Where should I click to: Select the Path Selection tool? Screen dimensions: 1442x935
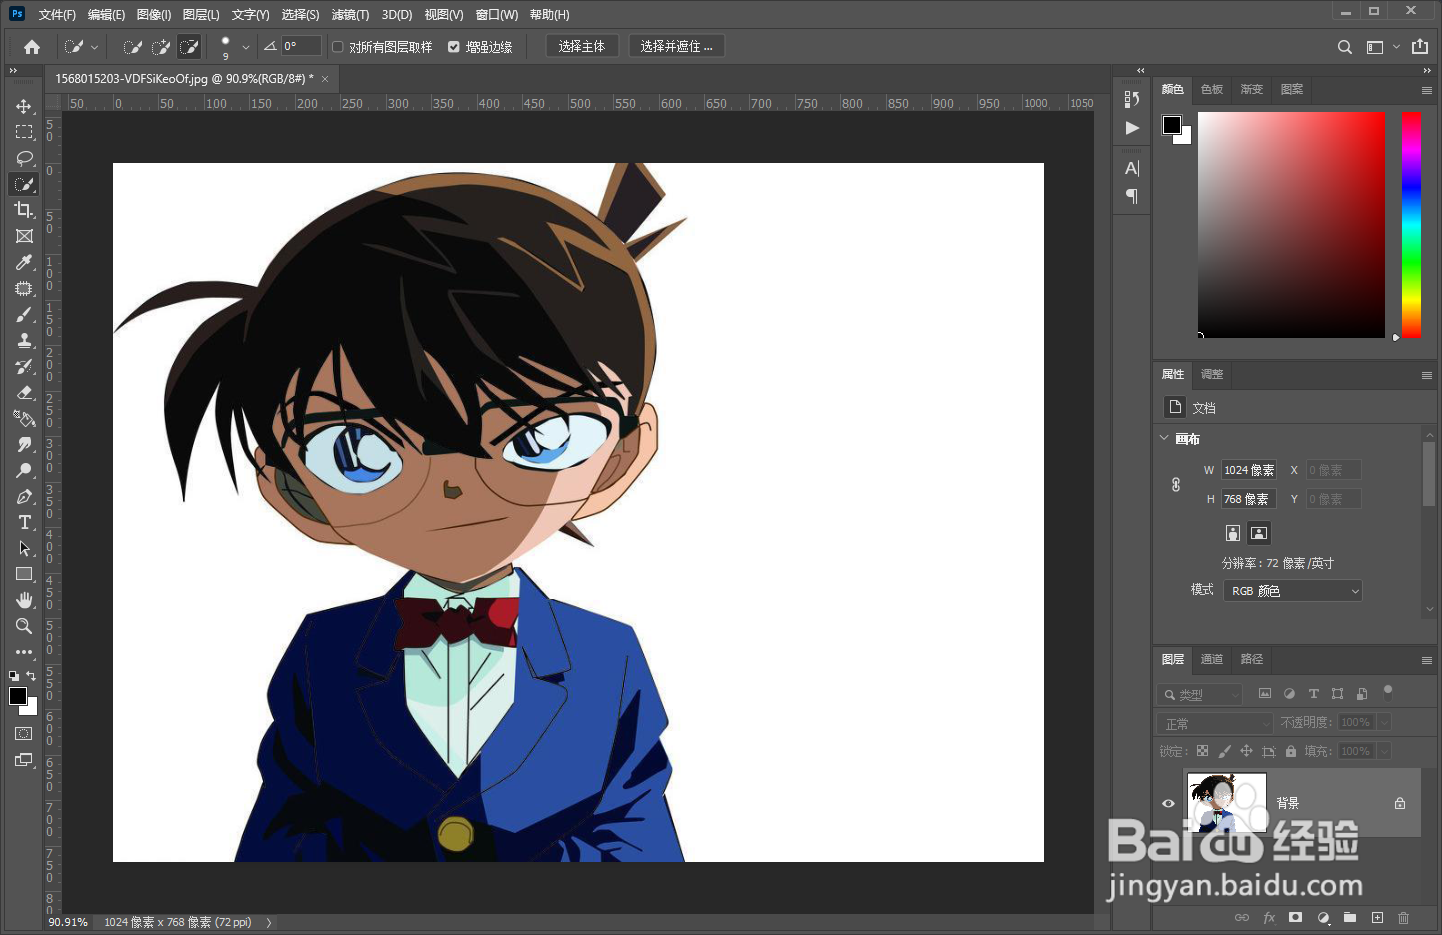click(24, 548)
